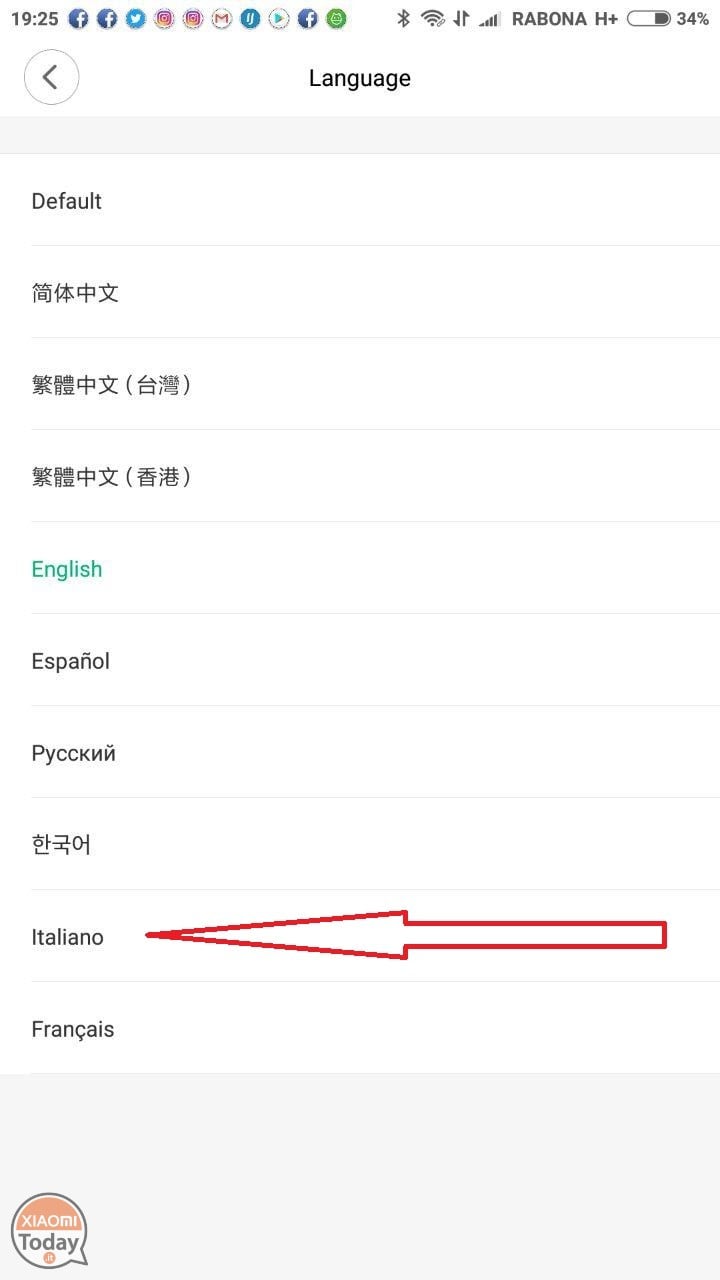Viewport: 720px width, 1280px height.
Task: Choose 繁體中文 (台灣) from the list
Action: [360, 384]
